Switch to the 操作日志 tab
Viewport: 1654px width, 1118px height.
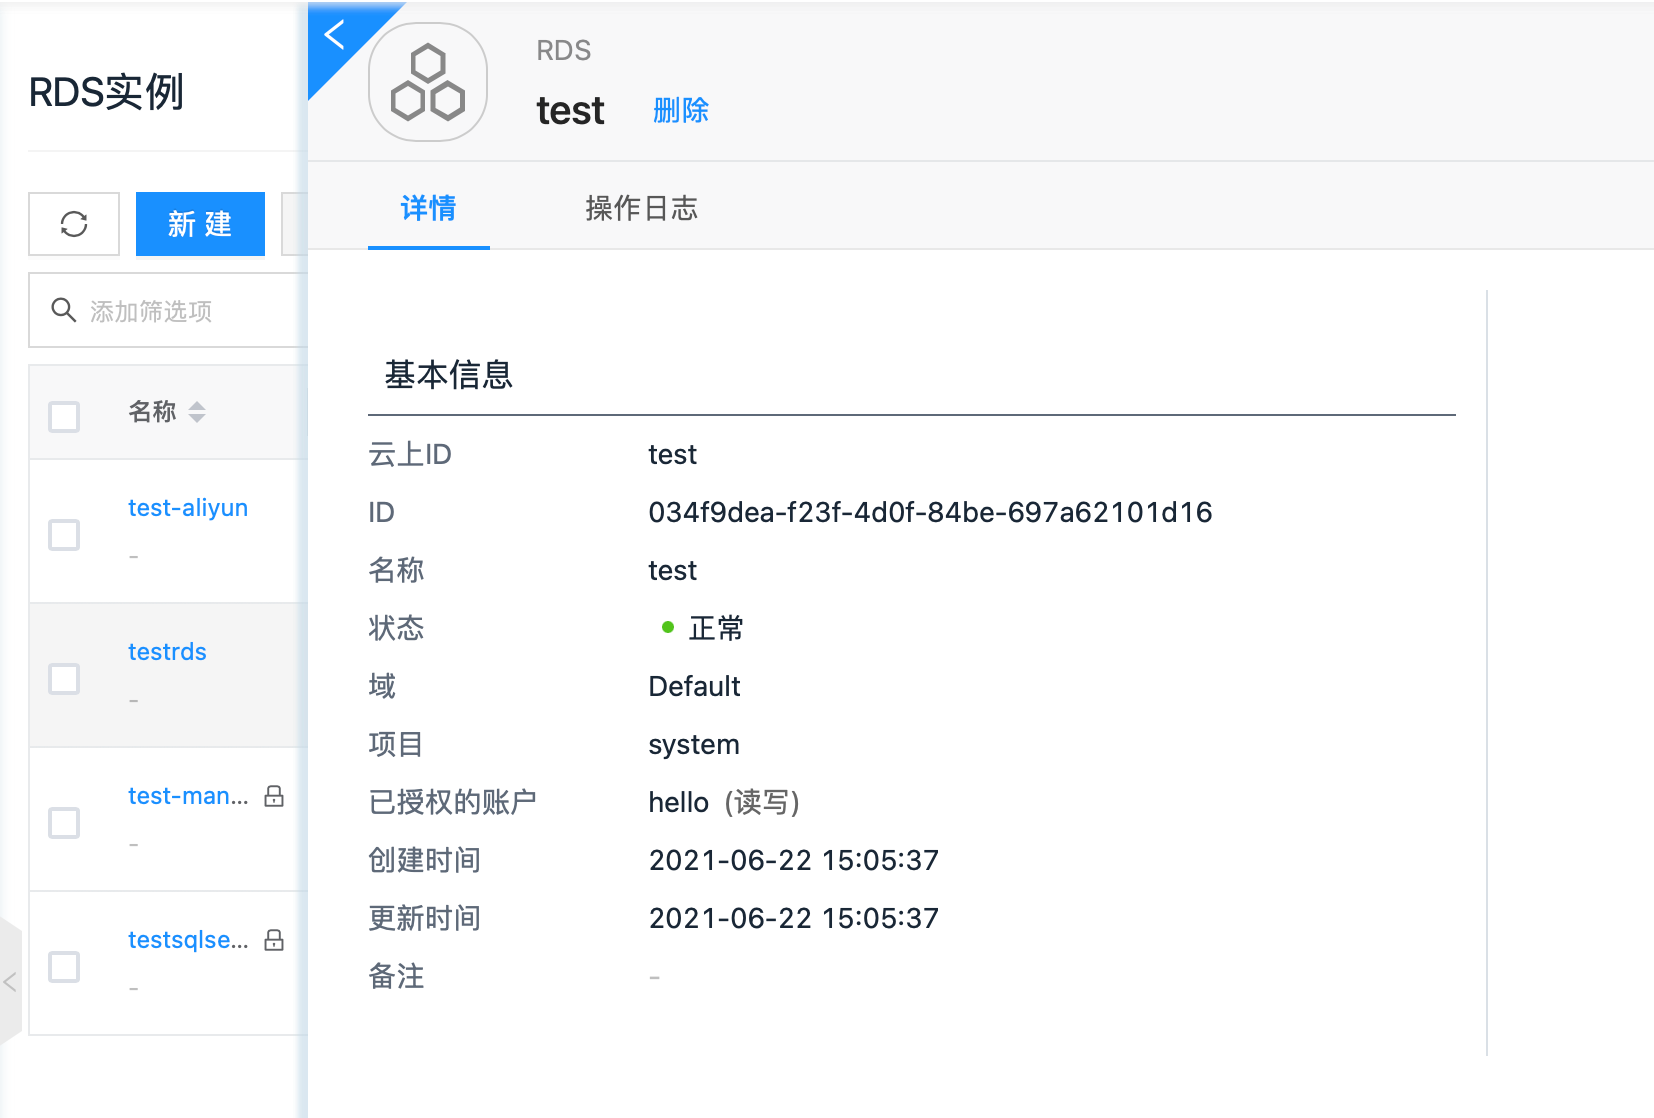point(641,208)
